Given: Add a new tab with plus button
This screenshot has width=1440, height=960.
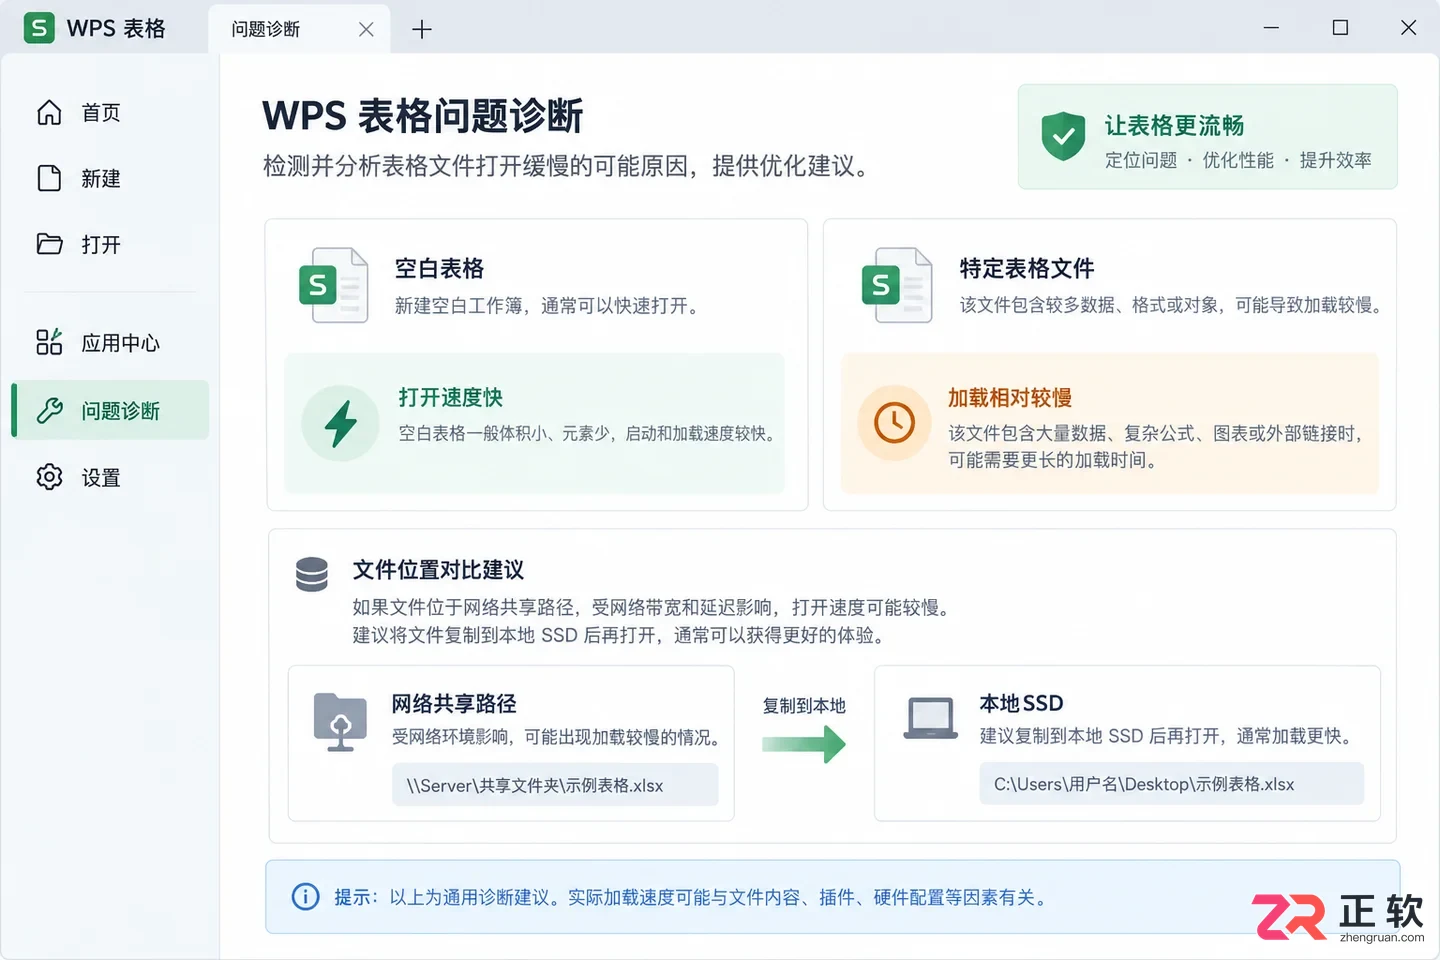Looking at the screenshot, I should click(422, 29).
